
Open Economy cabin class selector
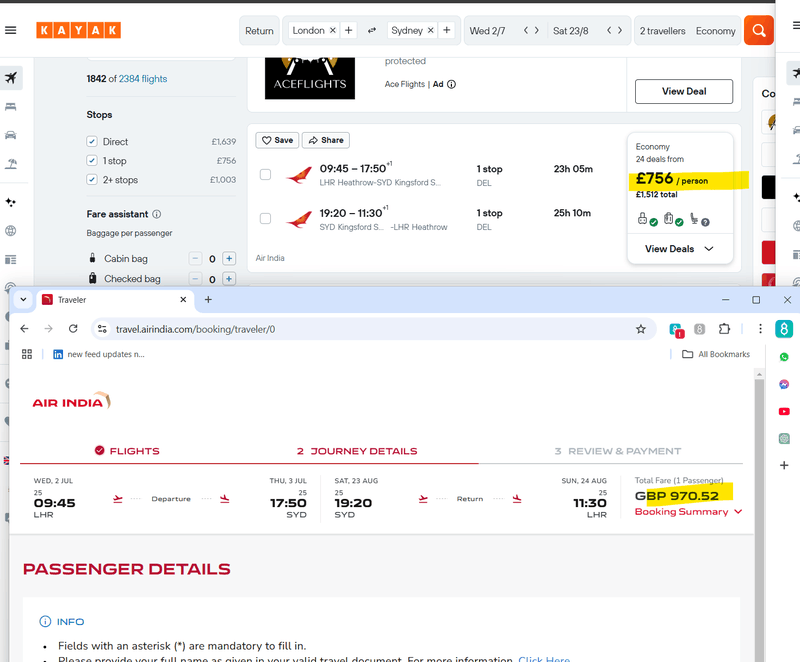tap(715, 31)
